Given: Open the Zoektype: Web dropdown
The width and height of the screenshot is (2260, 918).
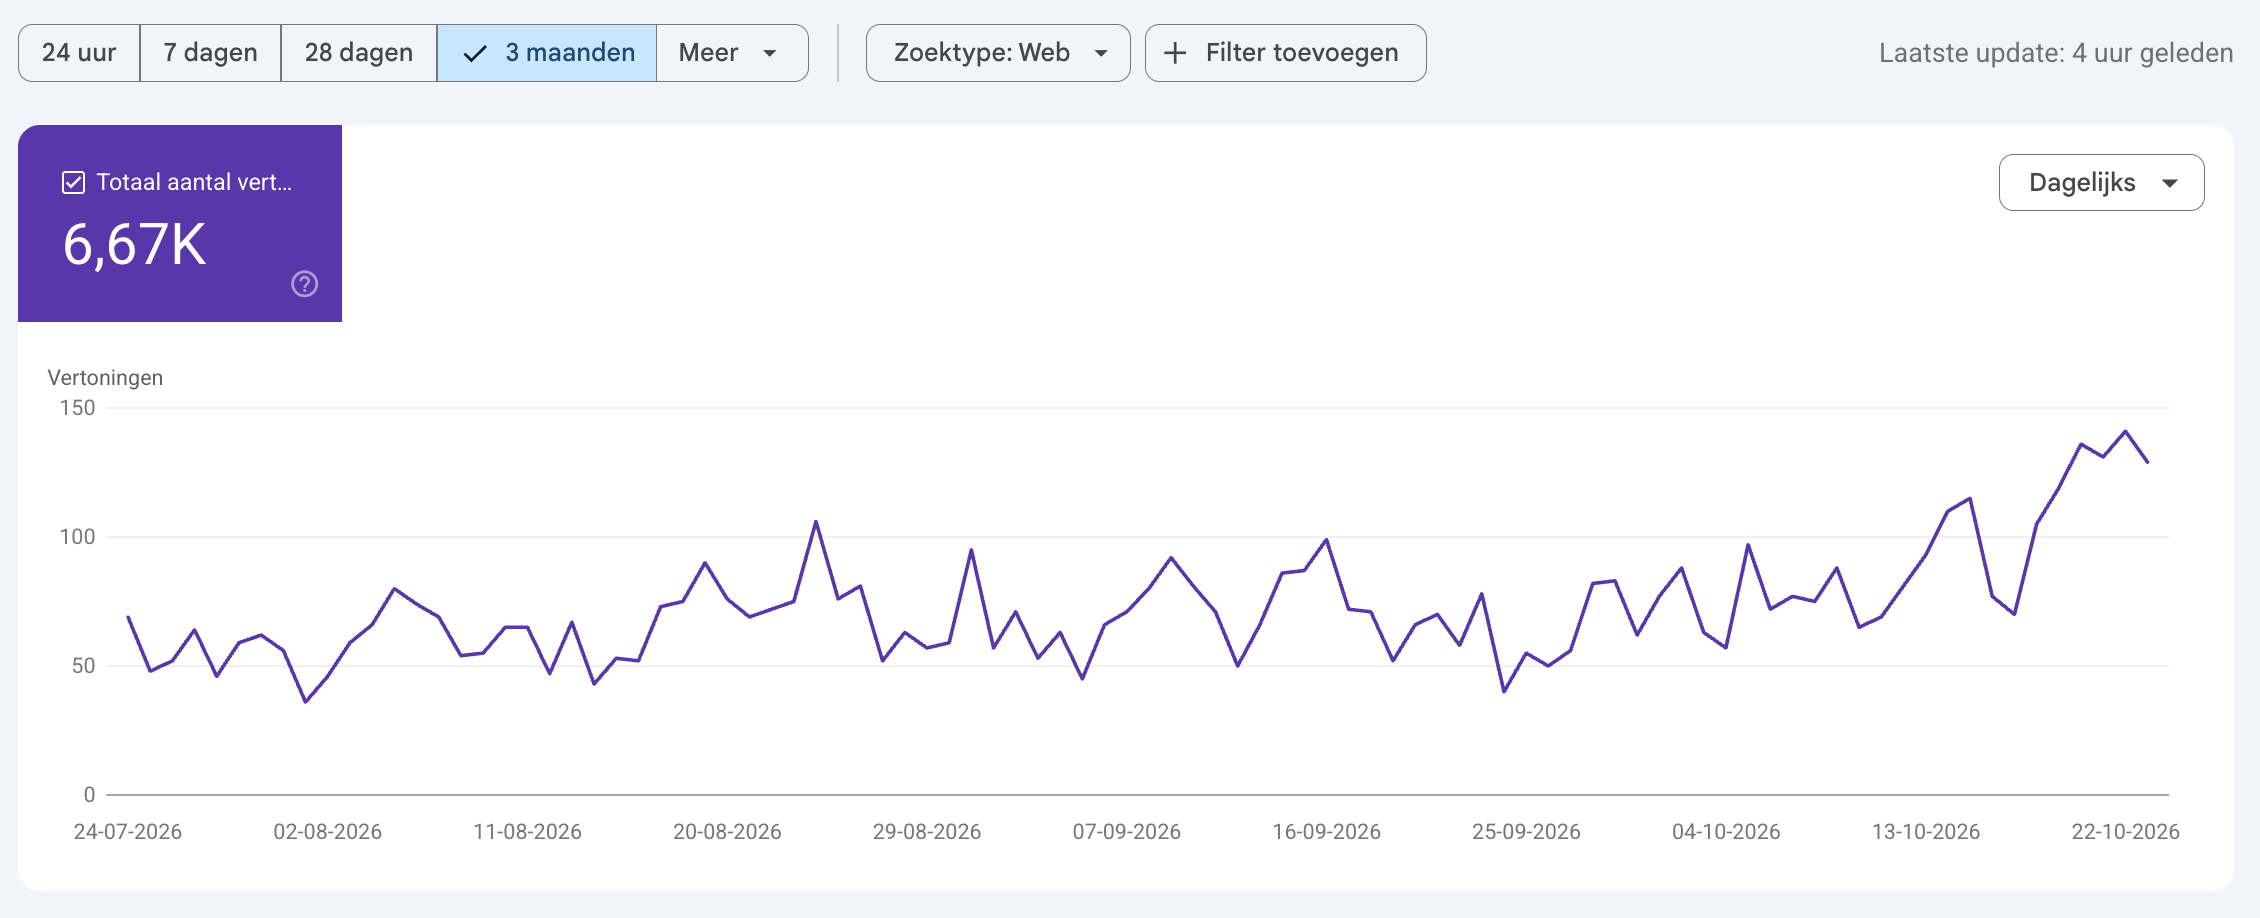Looking at the screenshot, I should [x=998, y=53].
